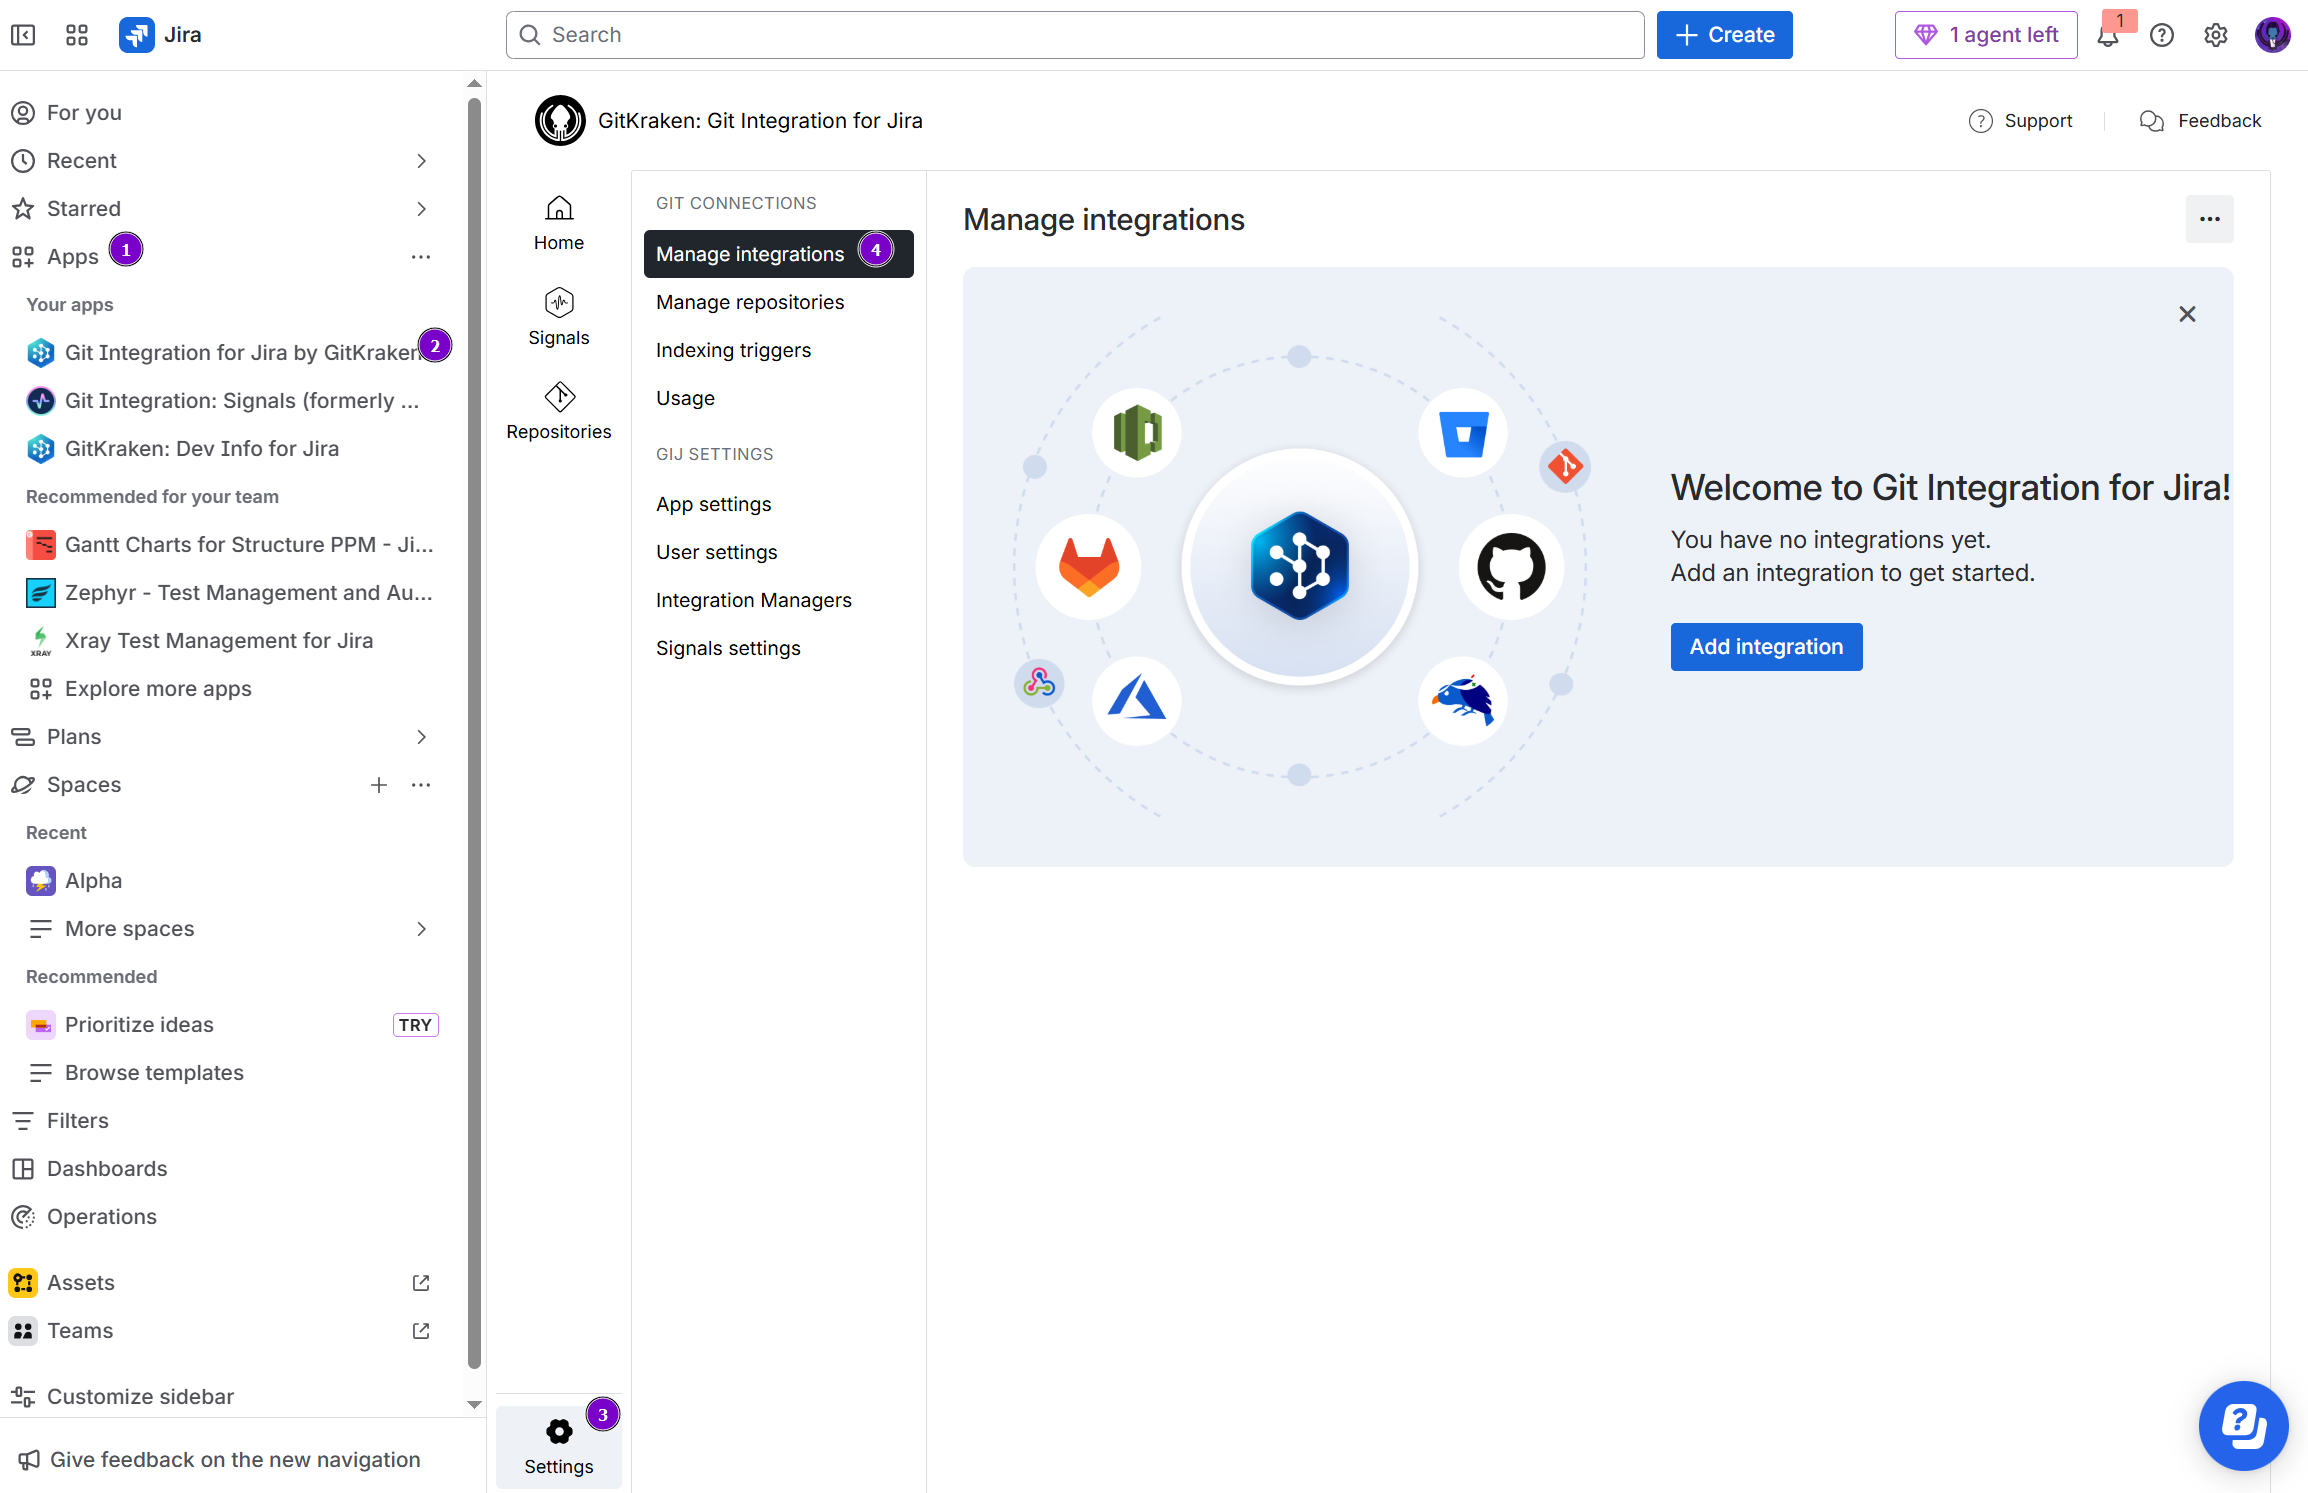Select Manage repositories menu item
This screenshot has width=2308, height=1493.
(x=749, y=302)
